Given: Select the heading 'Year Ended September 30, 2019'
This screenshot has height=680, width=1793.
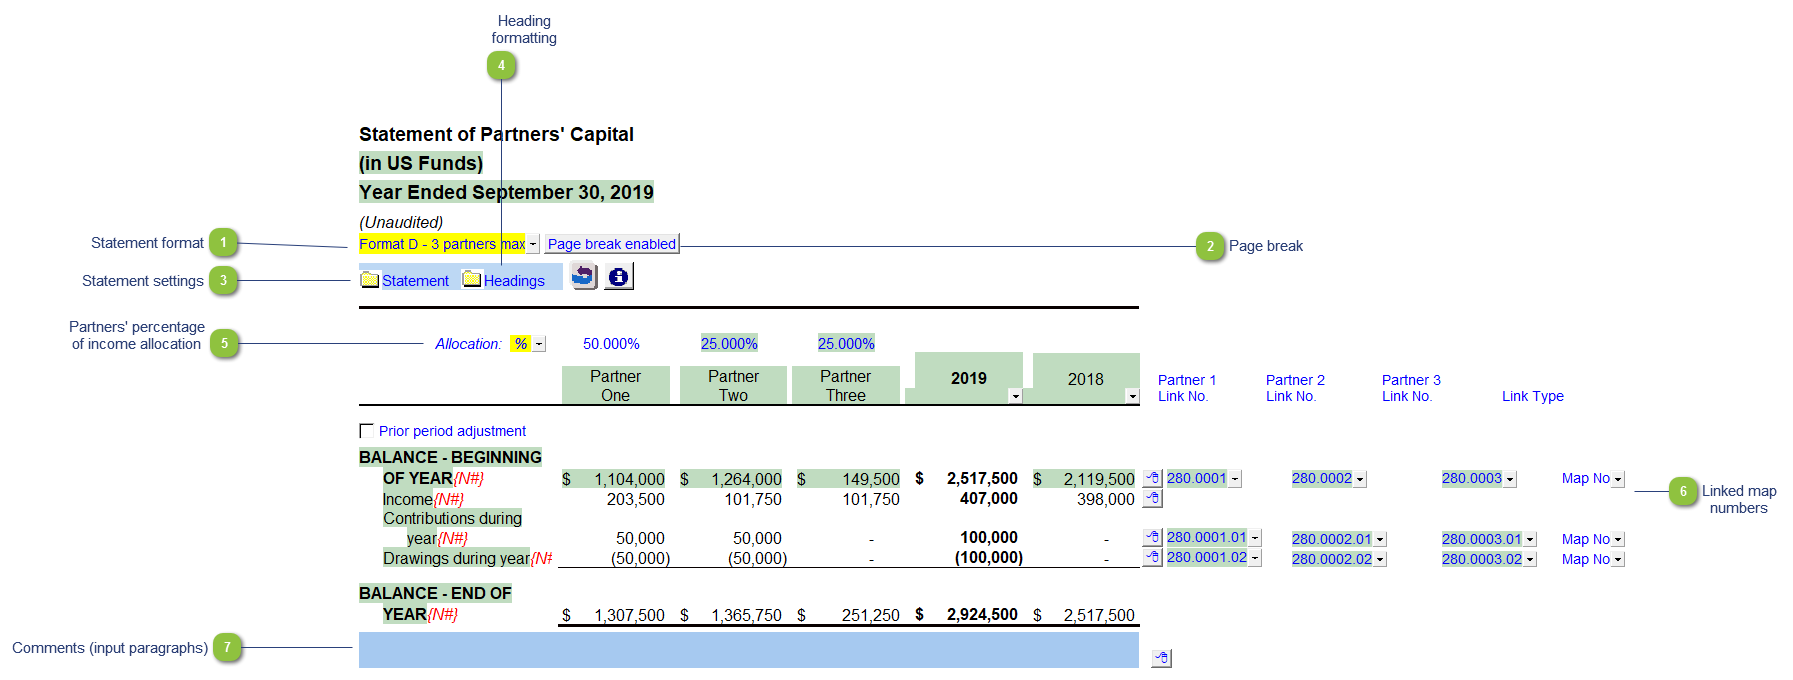Looking at the screenshot, I should (x=506, y=192).
